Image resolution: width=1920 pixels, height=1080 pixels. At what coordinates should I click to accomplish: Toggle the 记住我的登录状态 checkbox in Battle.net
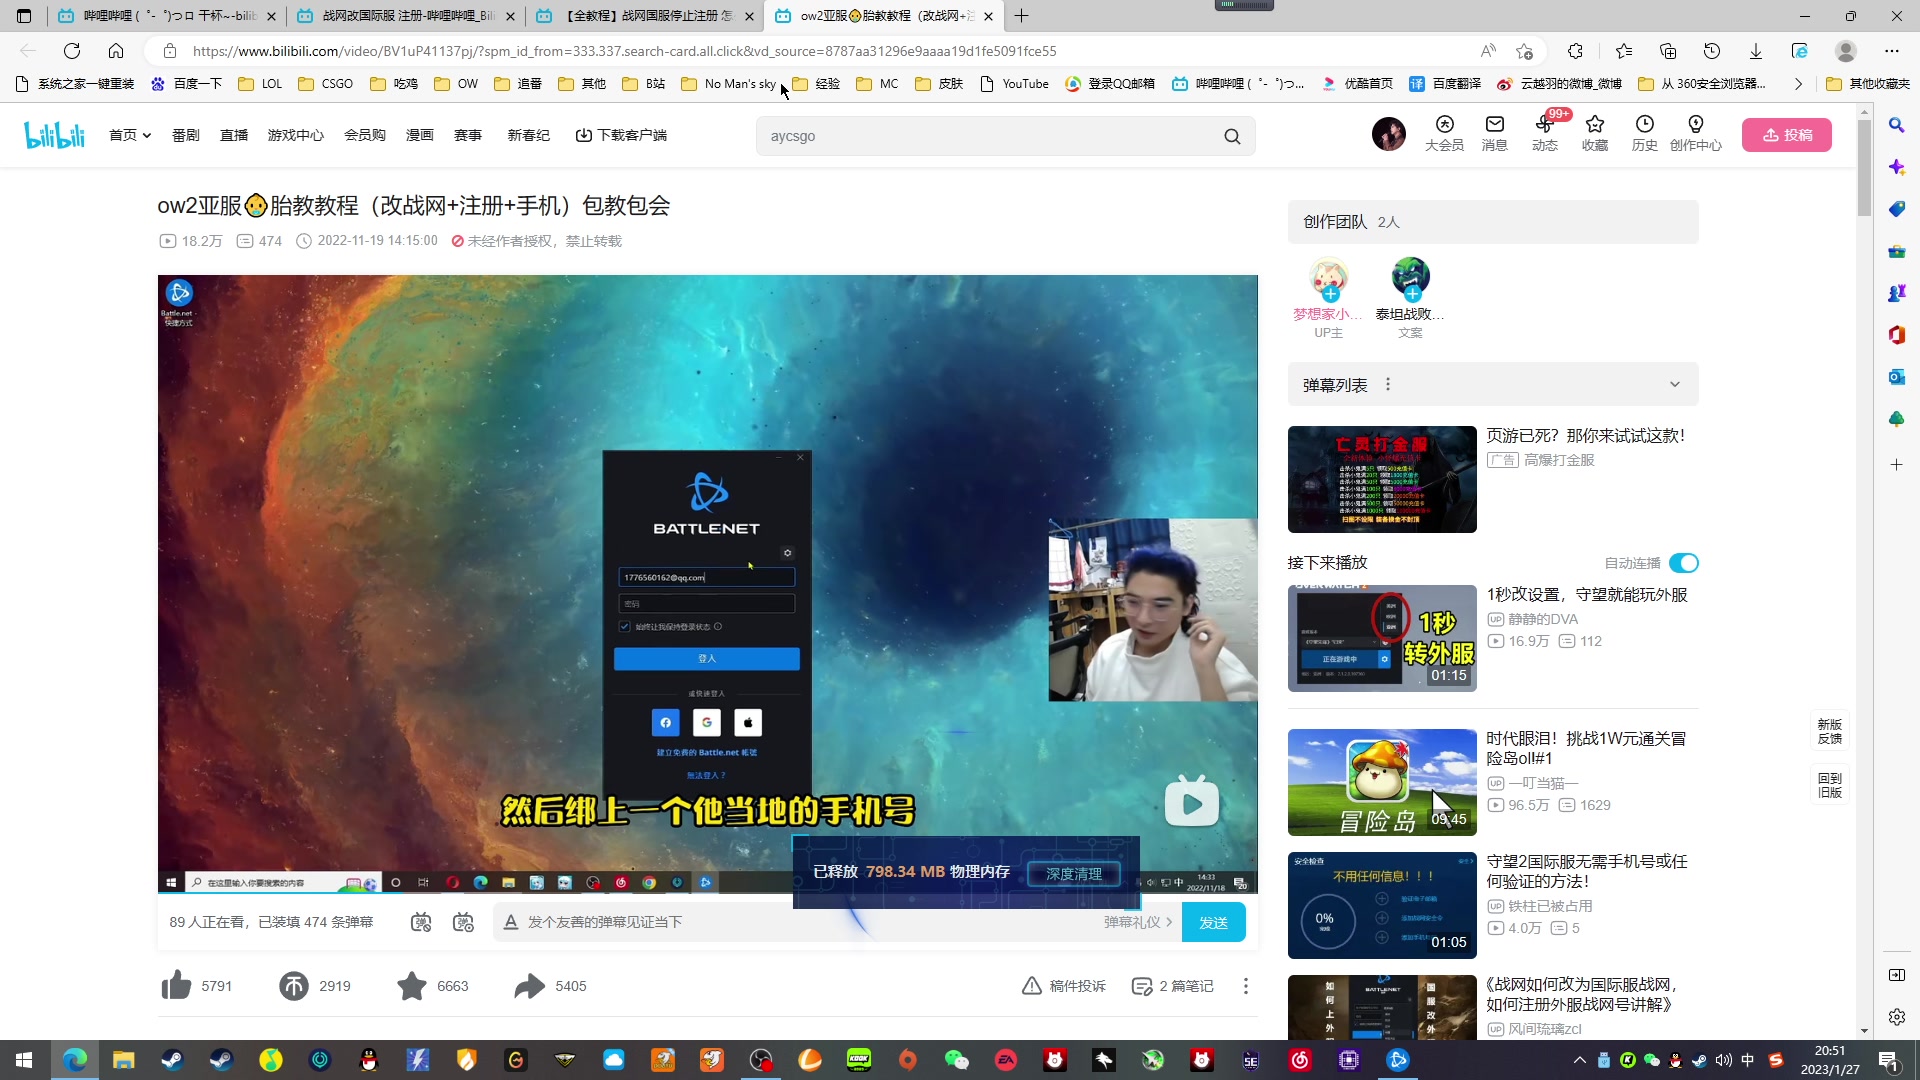click(625, 626)
